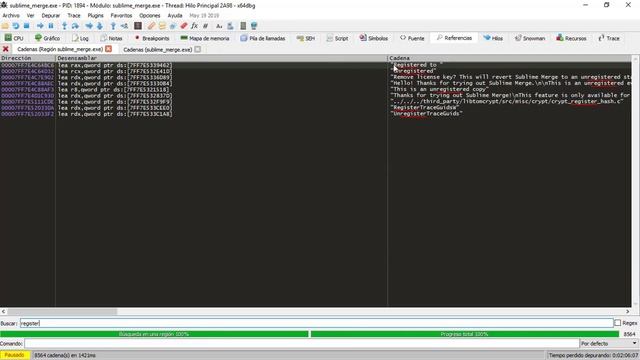Open the Ayuda menu
This screenshot has height=360, width=640.
point(175,16)
